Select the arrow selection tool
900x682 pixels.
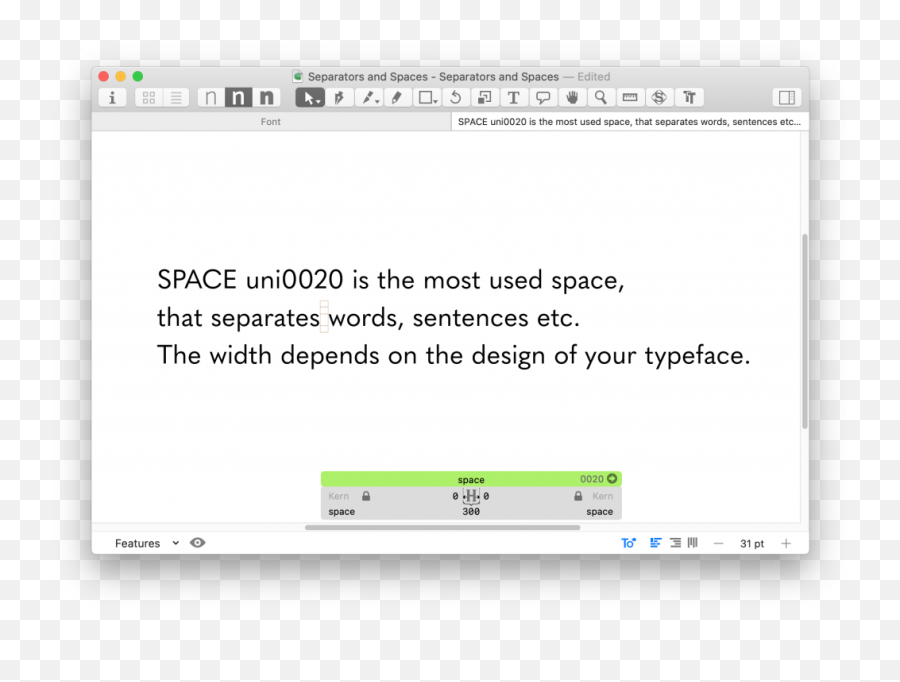point(310,98)
